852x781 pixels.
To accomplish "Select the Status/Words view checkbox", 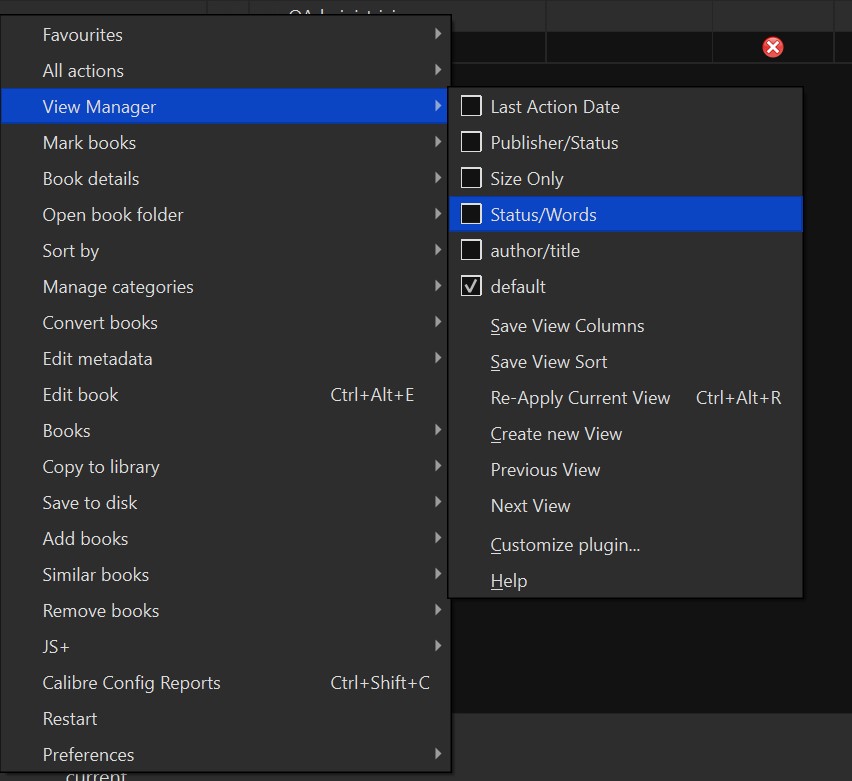I will click(471, 214).
